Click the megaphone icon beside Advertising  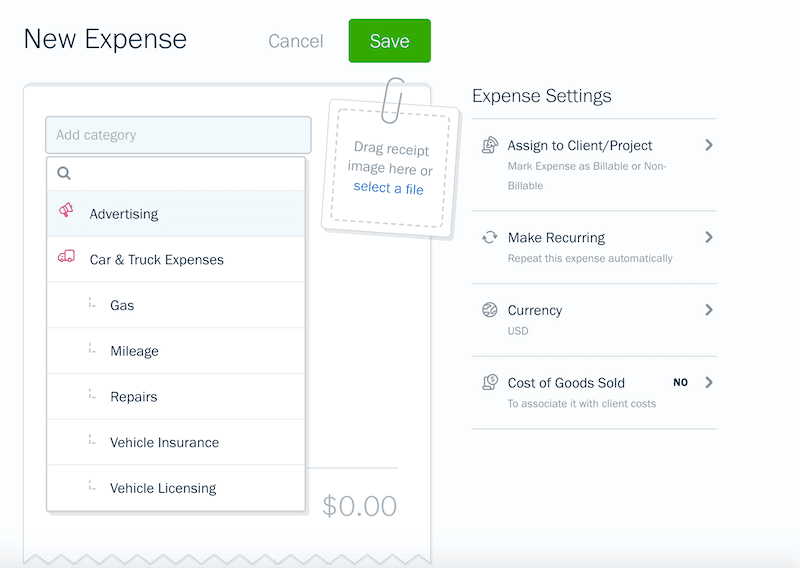[x=66, y=211]
